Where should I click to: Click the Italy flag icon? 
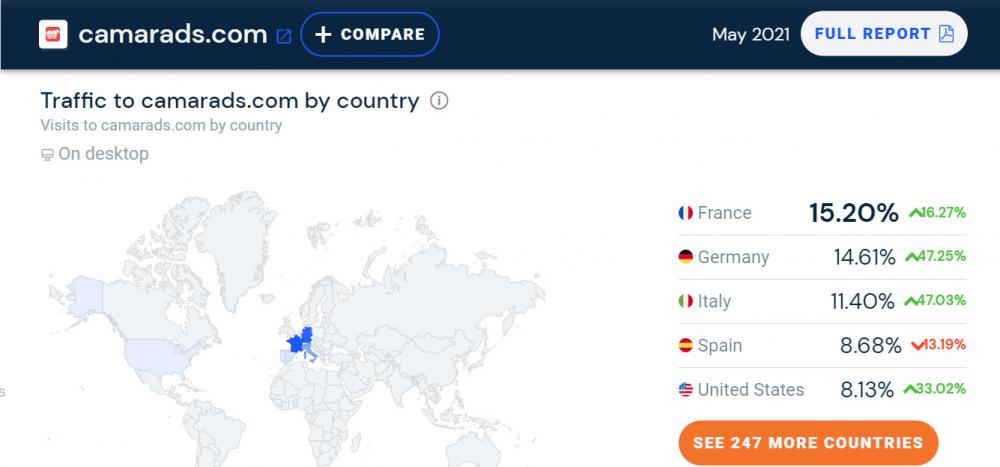pyautogui.click(x=685, y=301)
